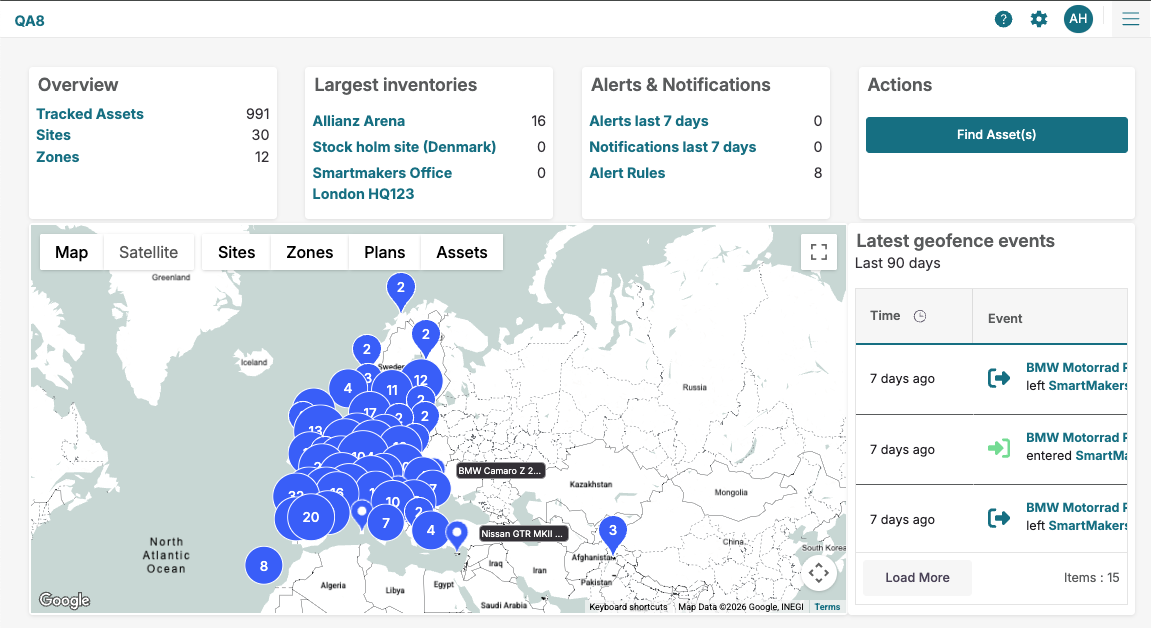Click the cluster marker 8 near the Atlantic
The width and height of the screenshot is (1151, 628).
click(264, 566)
